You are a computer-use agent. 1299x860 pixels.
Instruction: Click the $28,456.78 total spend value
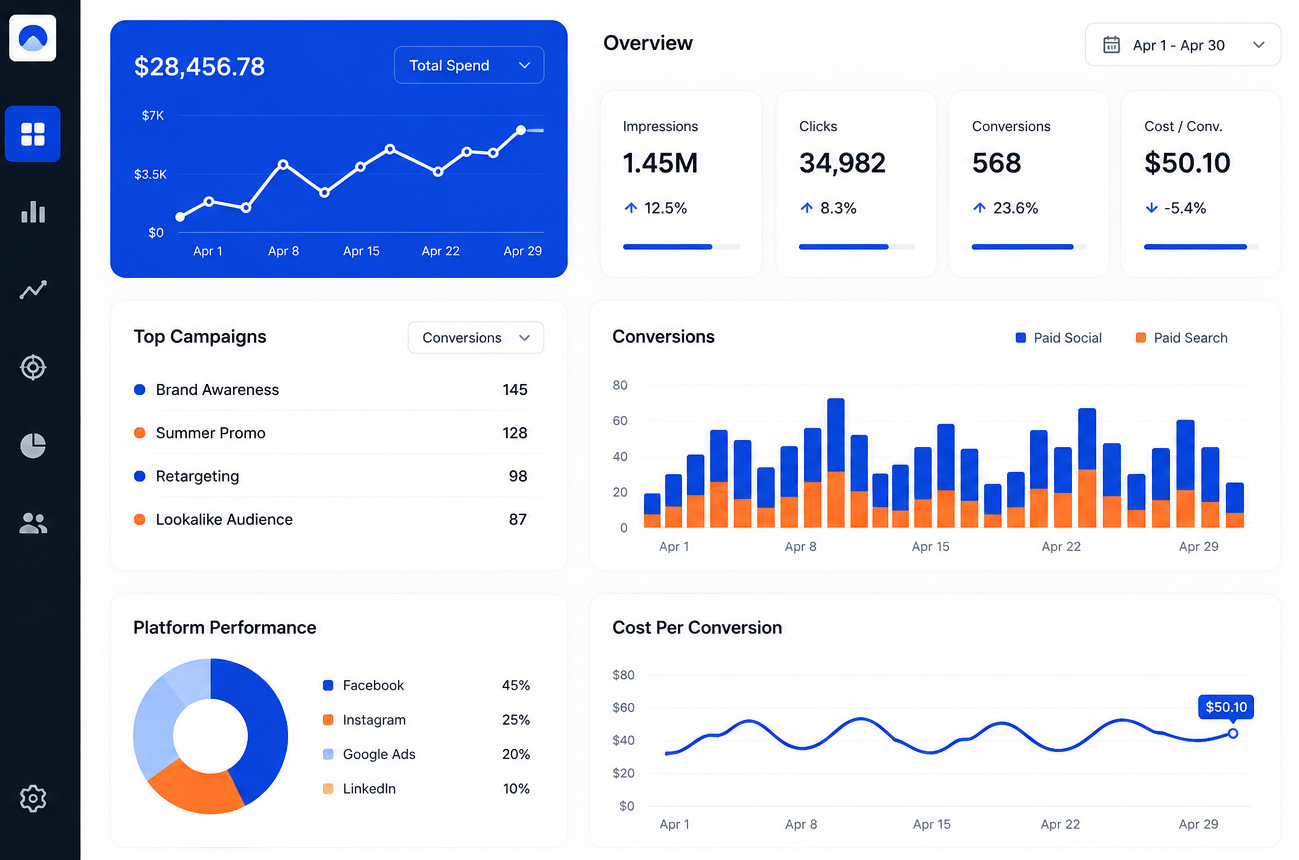click(x=200, y=67)
